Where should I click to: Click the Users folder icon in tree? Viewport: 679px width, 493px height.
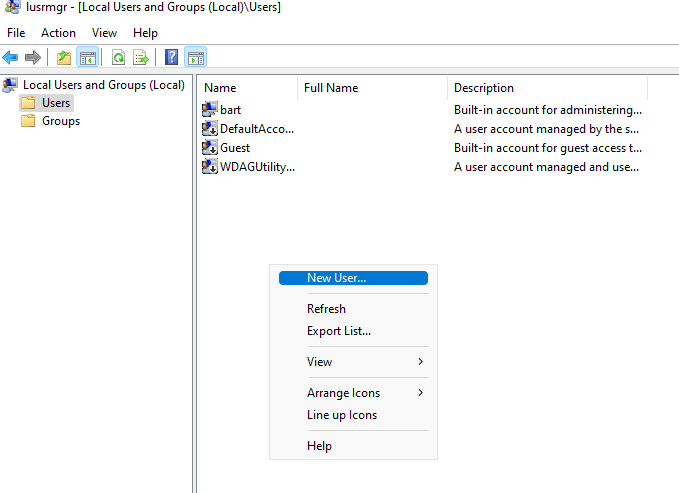pyautogui.click(x=28, y=103)
